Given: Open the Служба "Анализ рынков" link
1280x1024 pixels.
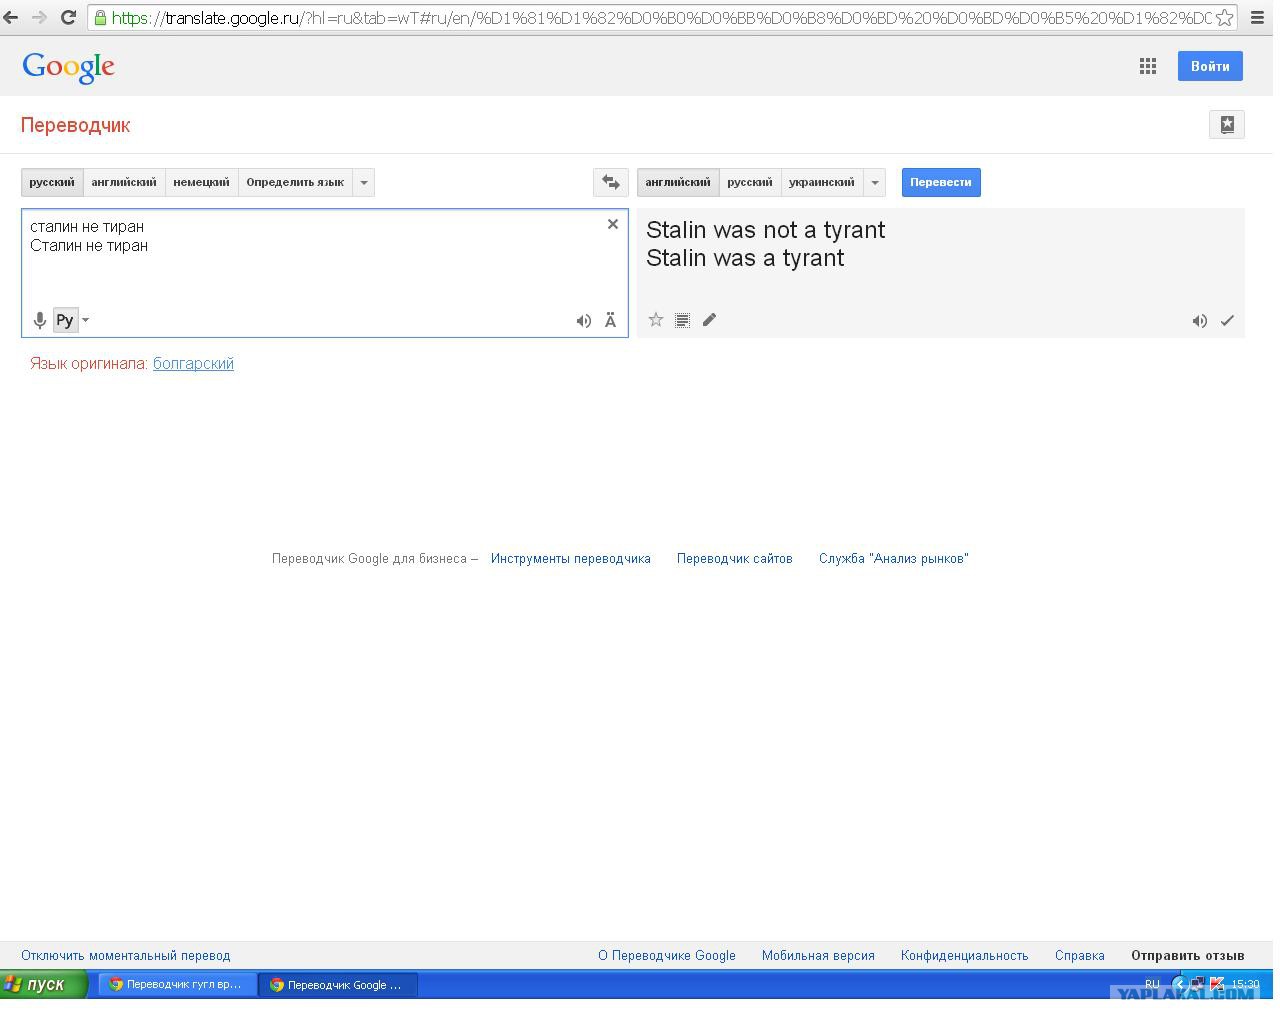Looking at the screenshot, I should [x=894, y=558].
